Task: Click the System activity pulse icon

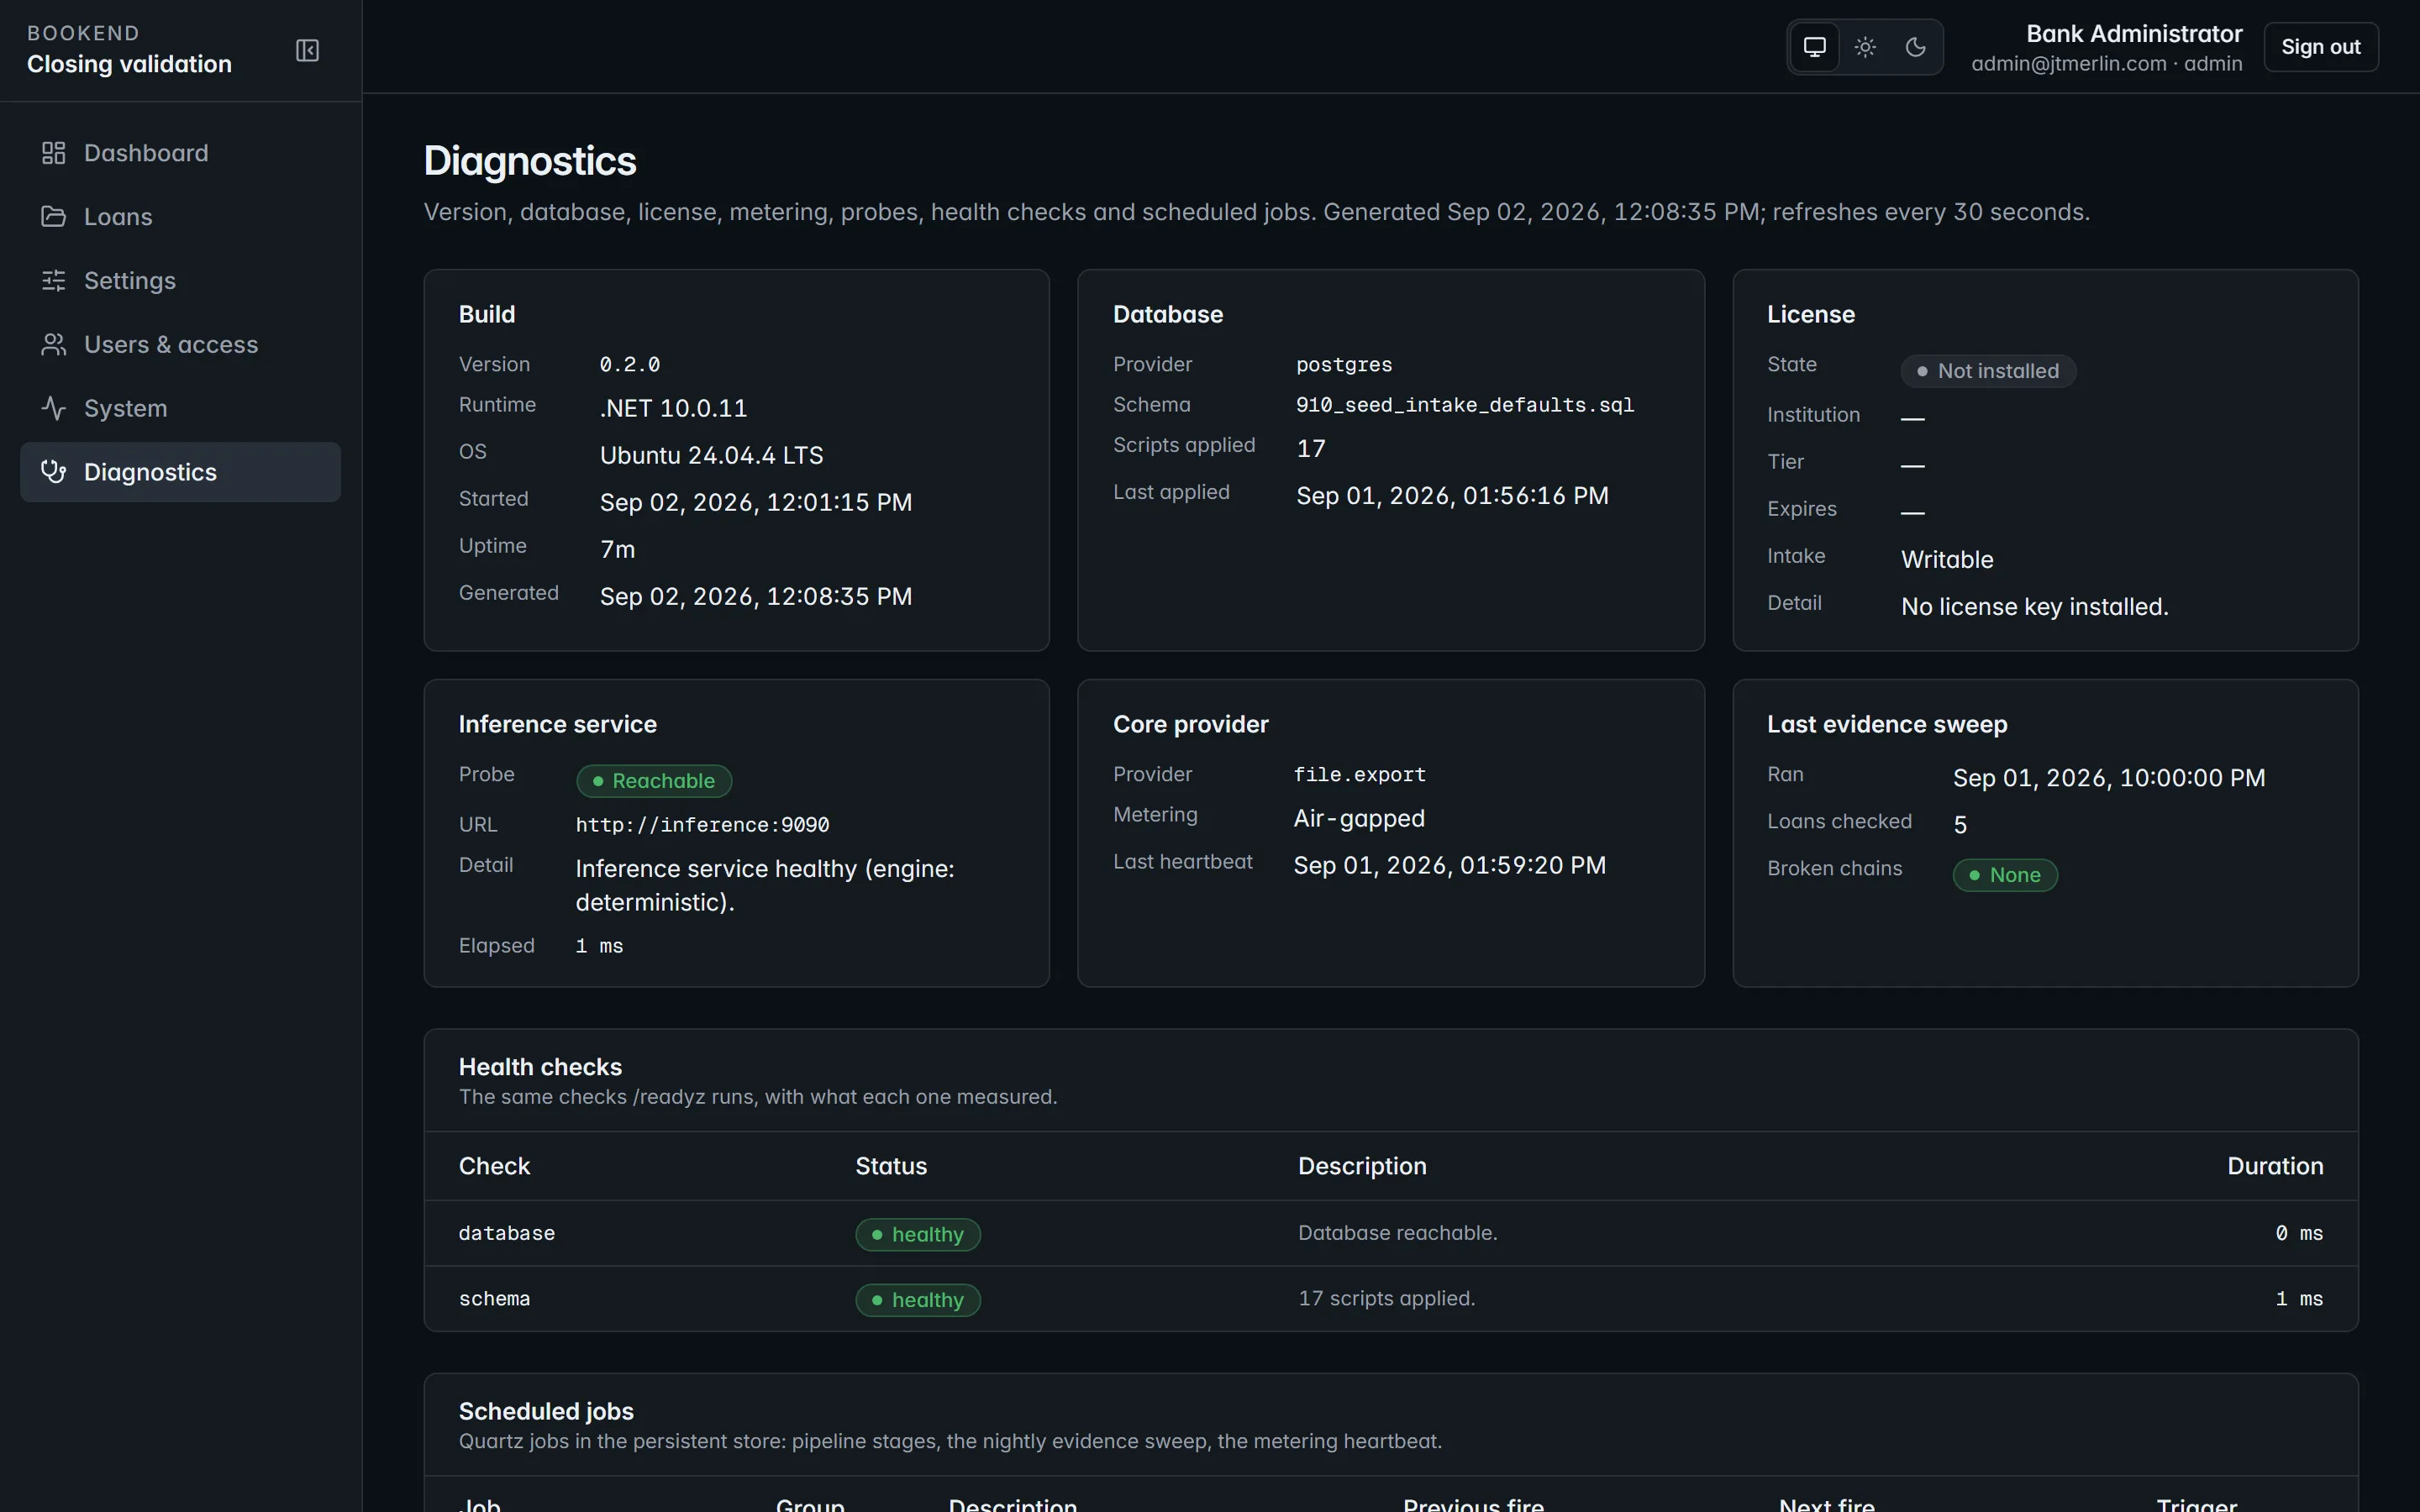Action: [x=53, y=408]
